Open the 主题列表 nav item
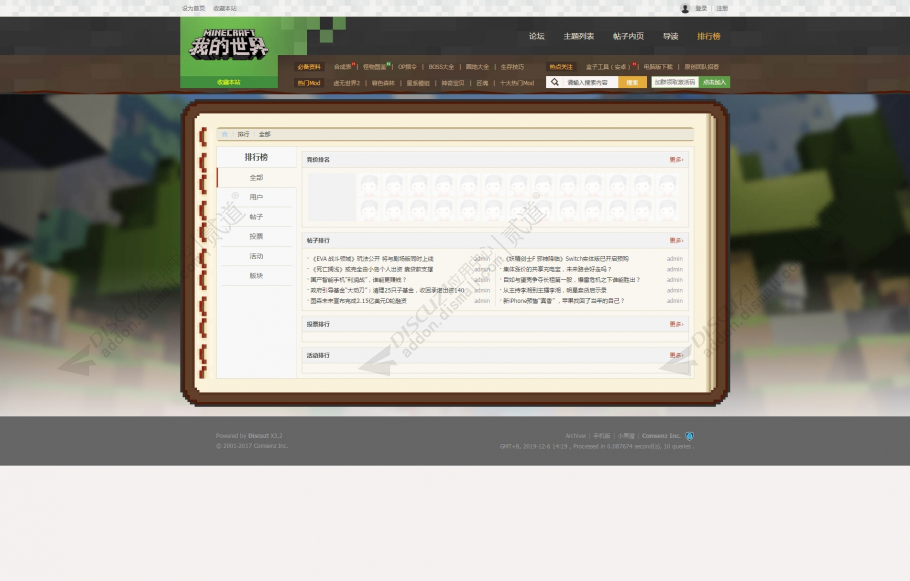The width and height of the screenshot is (910, 581). pyautogui.click(x=579, y=36)
